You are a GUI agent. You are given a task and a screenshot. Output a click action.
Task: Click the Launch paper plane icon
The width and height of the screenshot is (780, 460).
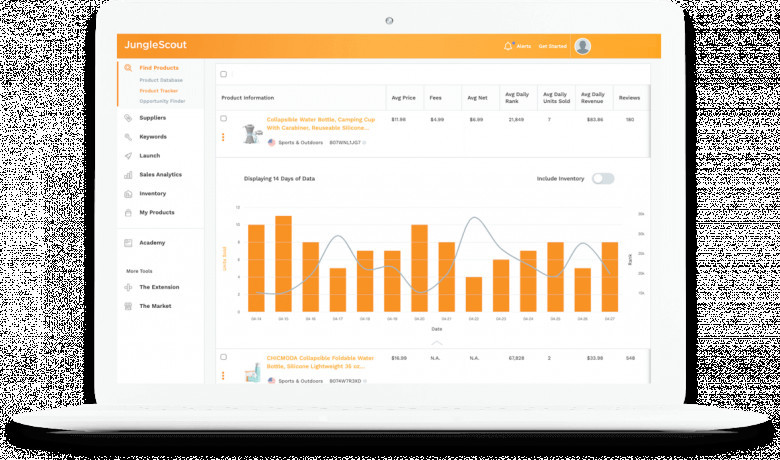pyautogui.click(x=128, y=156)
